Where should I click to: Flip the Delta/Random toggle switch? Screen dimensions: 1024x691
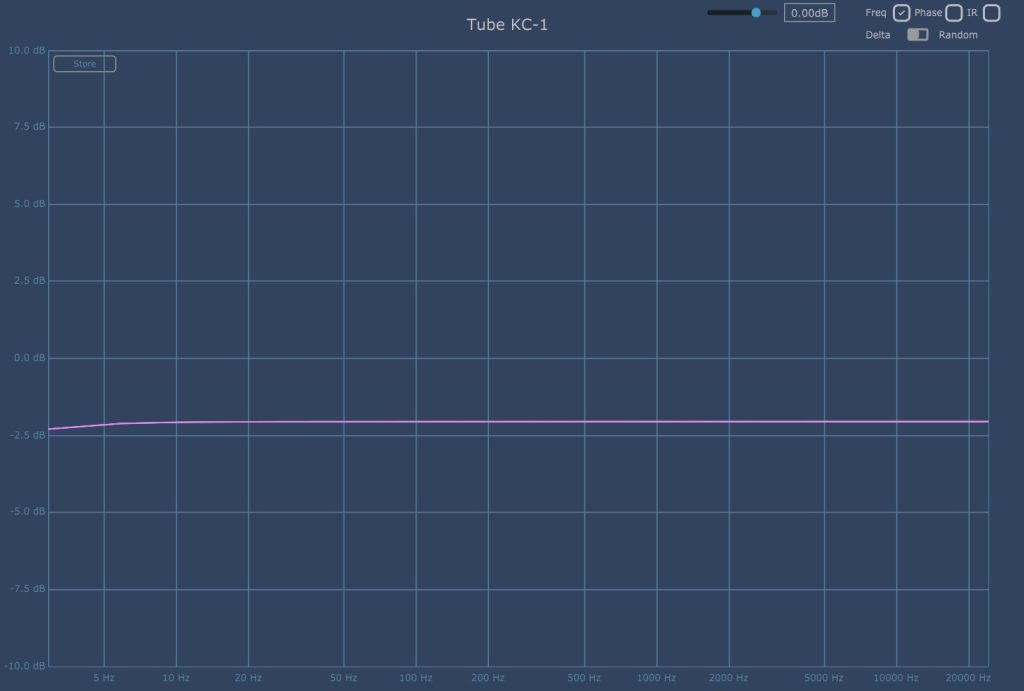pyautogui.click(x=917, y=35)
